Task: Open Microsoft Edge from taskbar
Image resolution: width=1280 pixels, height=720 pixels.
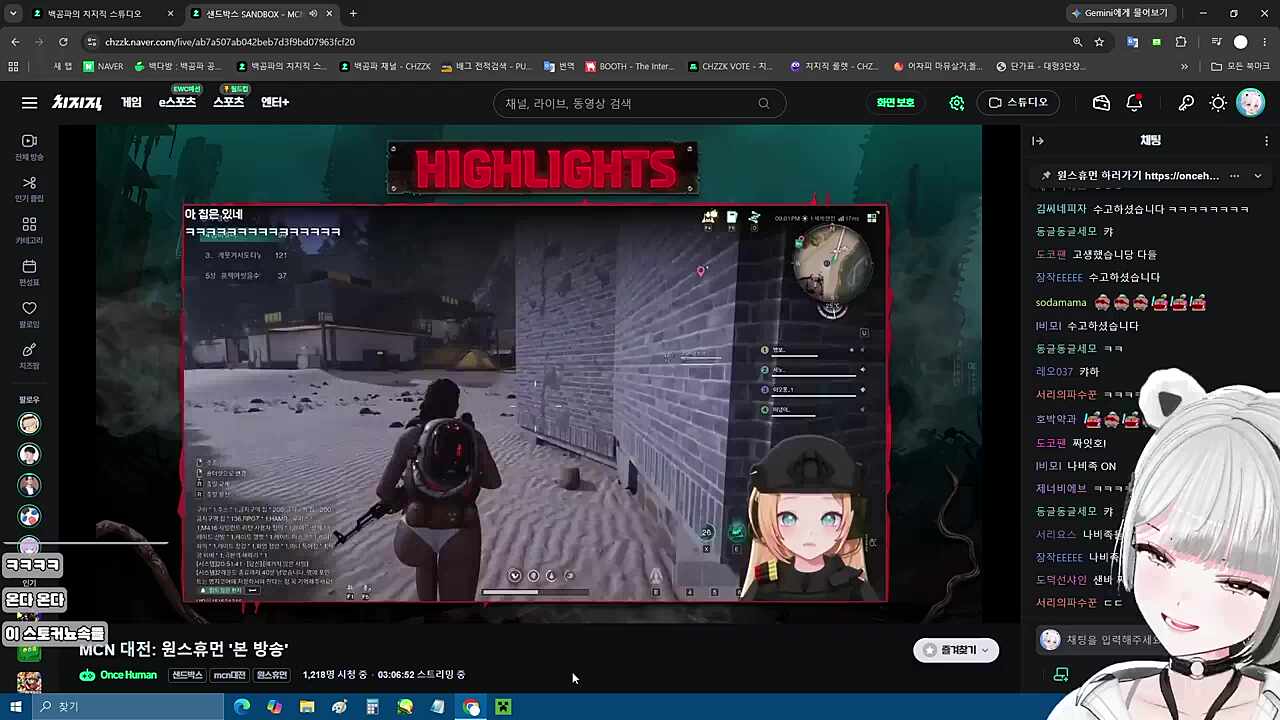Action: coord(242,707)
